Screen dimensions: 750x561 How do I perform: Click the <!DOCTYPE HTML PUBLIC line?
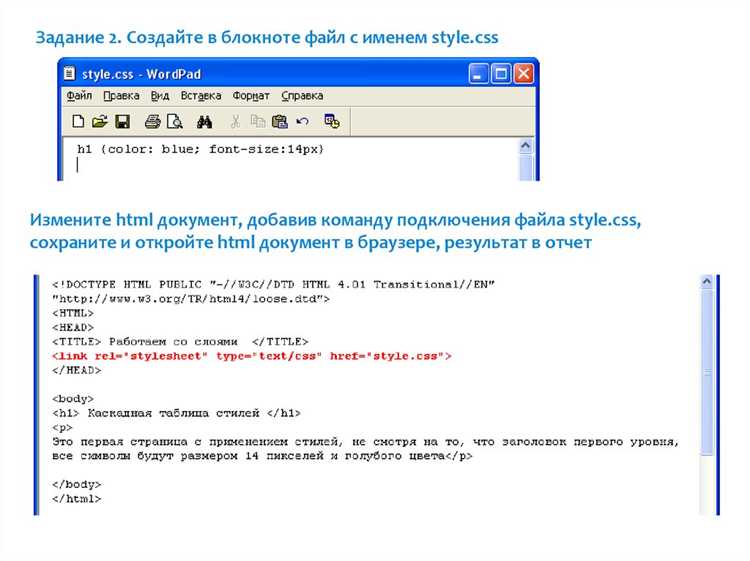click(x=273, y=285)
